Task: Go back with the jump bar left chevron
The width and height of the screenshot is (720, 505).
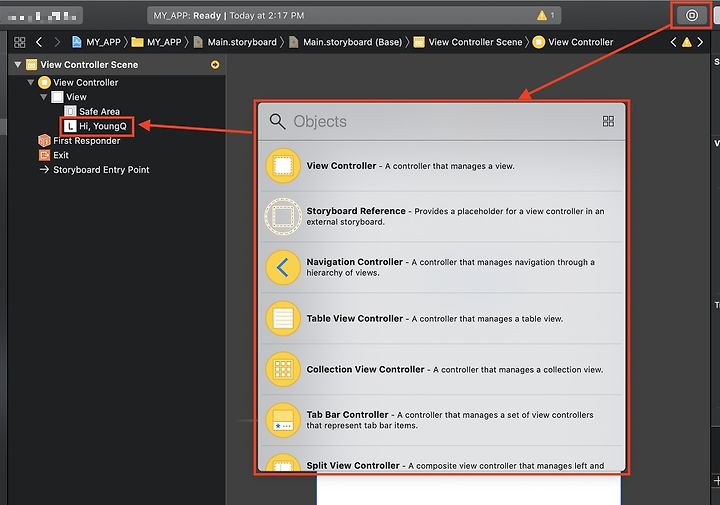Action: coord(39,42)
